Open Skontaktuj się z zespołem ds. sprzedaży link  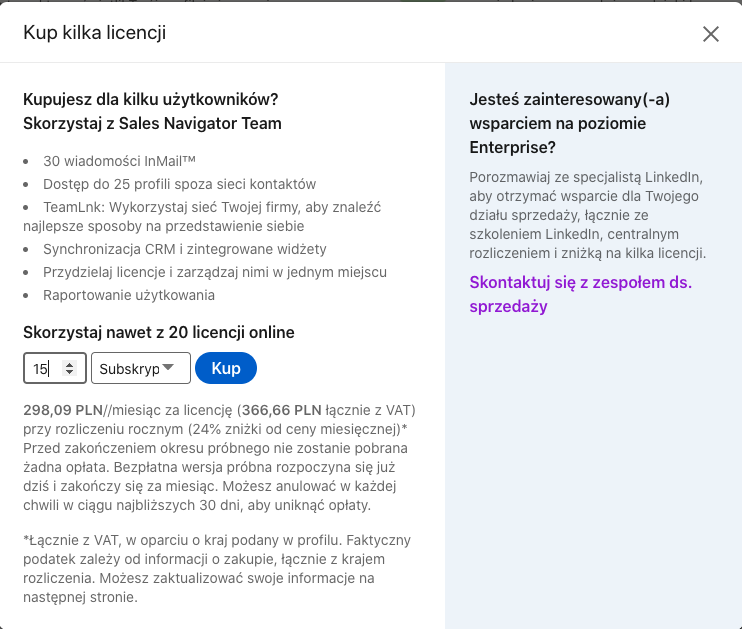point(580,294)
